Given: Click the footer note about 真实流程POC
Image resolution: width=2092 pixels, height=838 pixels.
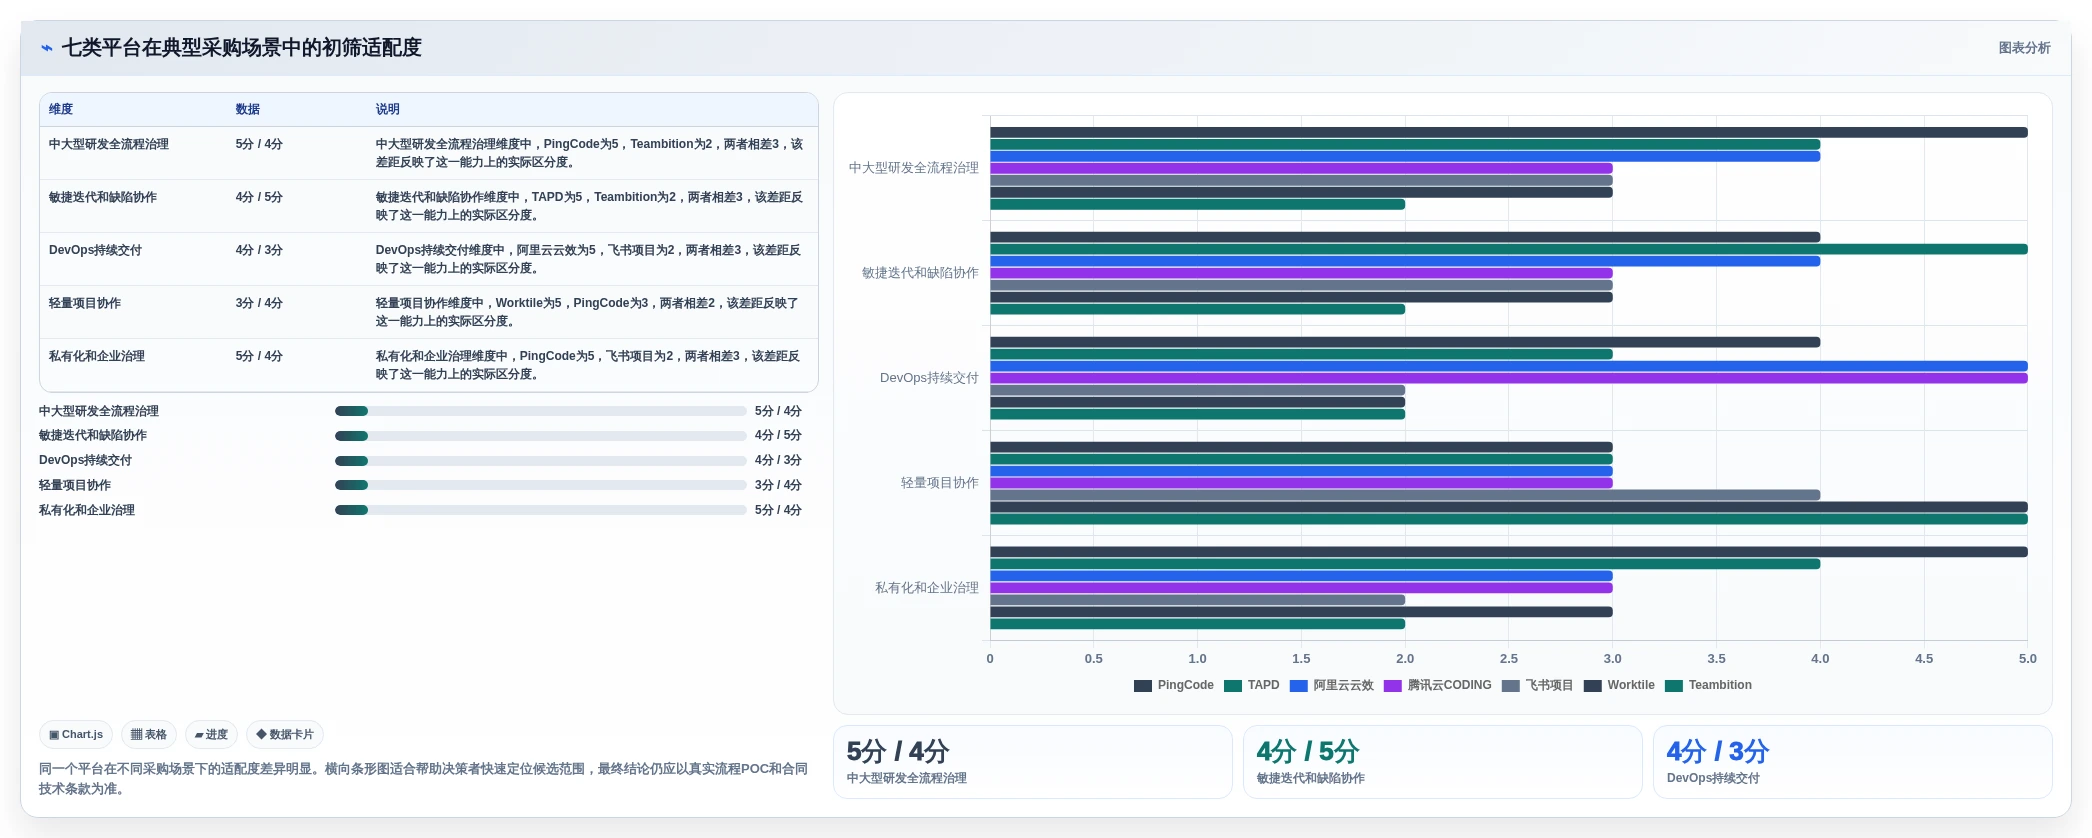Looking at the screenshot, I should (x=423, y=779).
